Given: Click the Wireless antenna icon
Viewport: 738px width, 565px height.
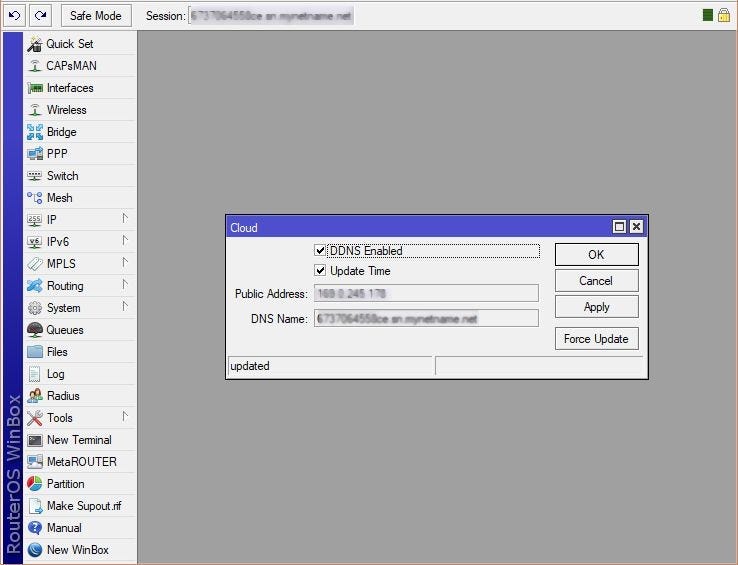Looking at the screenshot, I should click(x=35, y=110).
